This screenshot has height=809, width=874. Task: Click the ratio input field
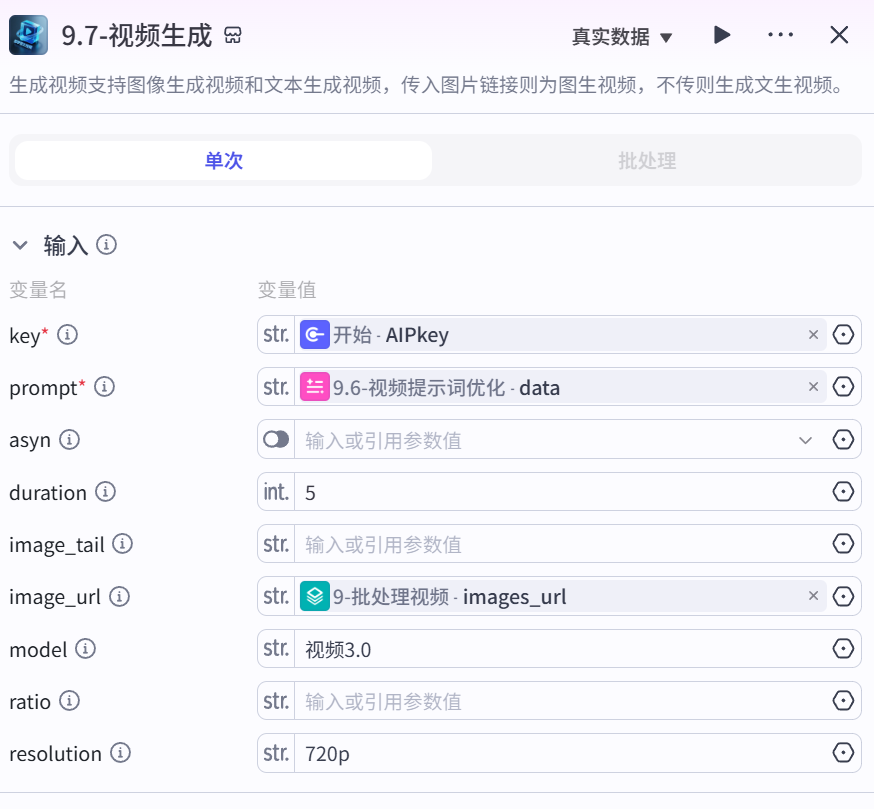560,701
